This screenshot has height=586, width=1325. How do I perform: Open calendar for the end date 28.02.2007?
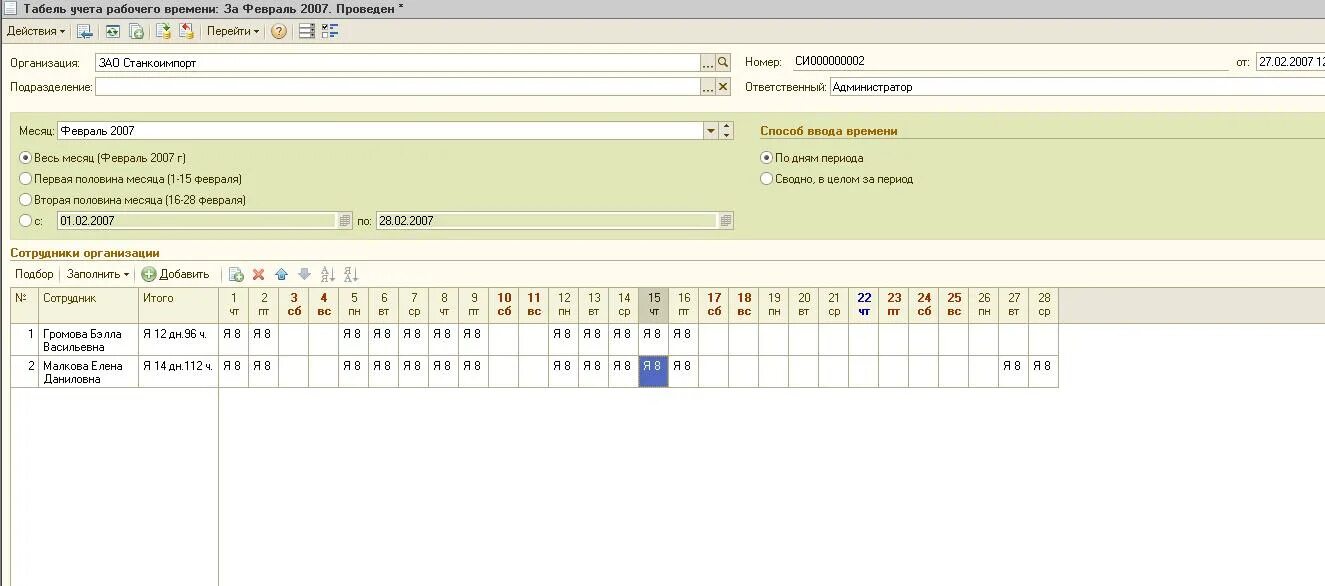point(726,221)
